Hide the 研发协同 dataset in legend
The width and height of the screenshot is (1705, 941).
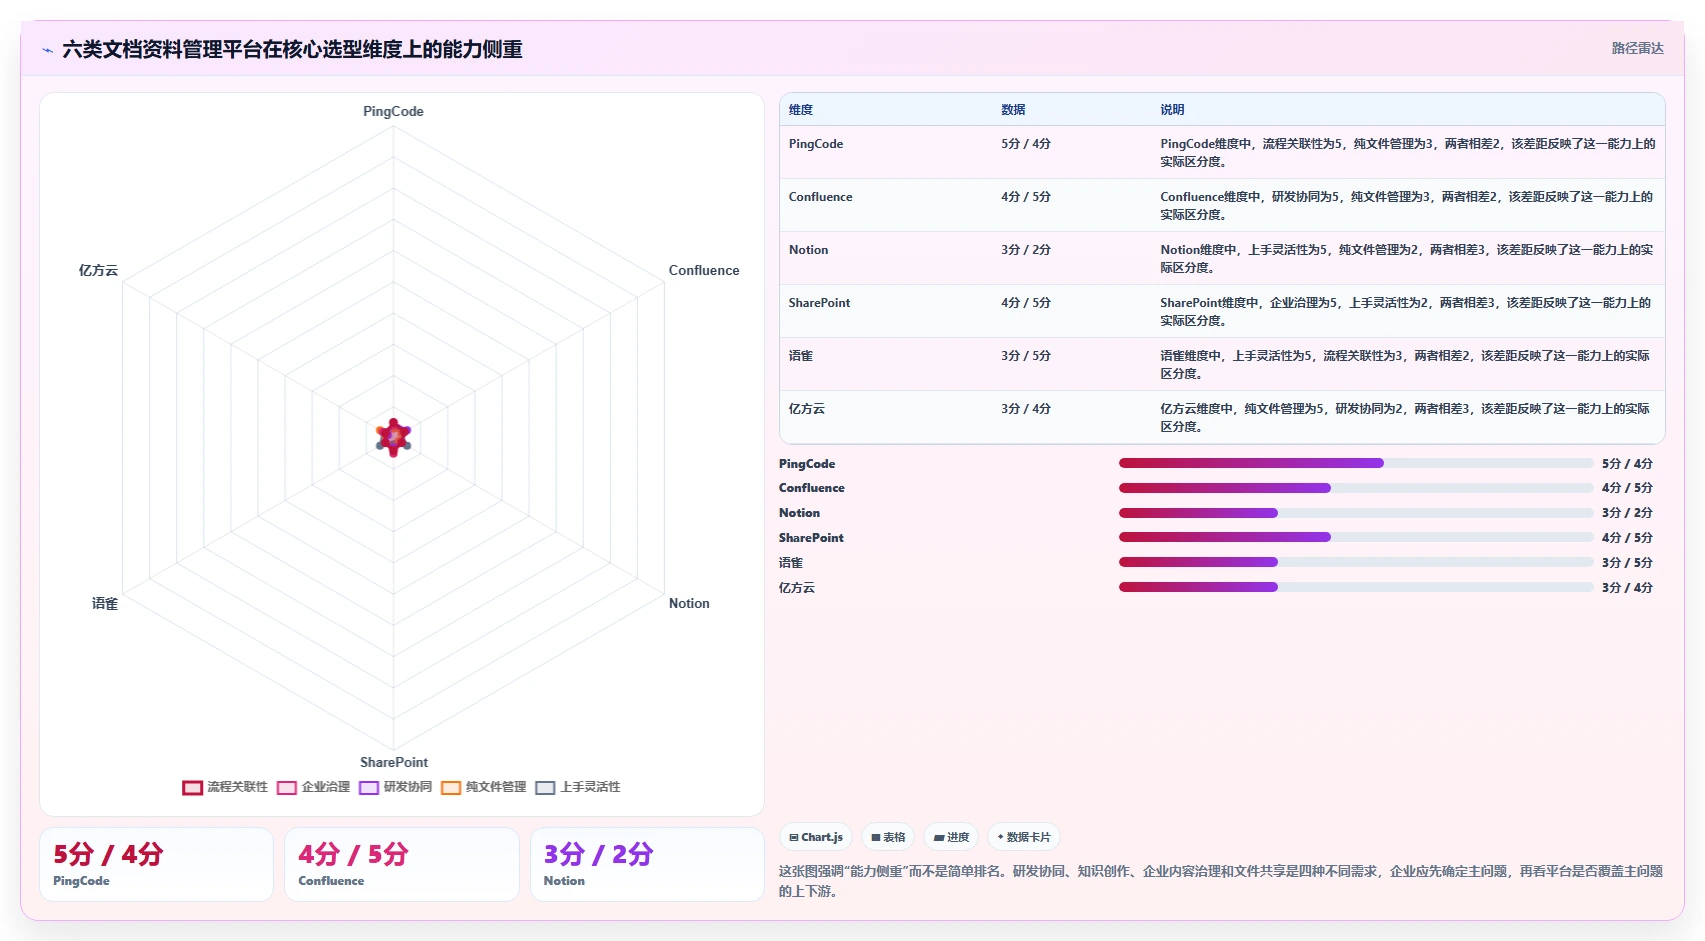coord(395,787)
